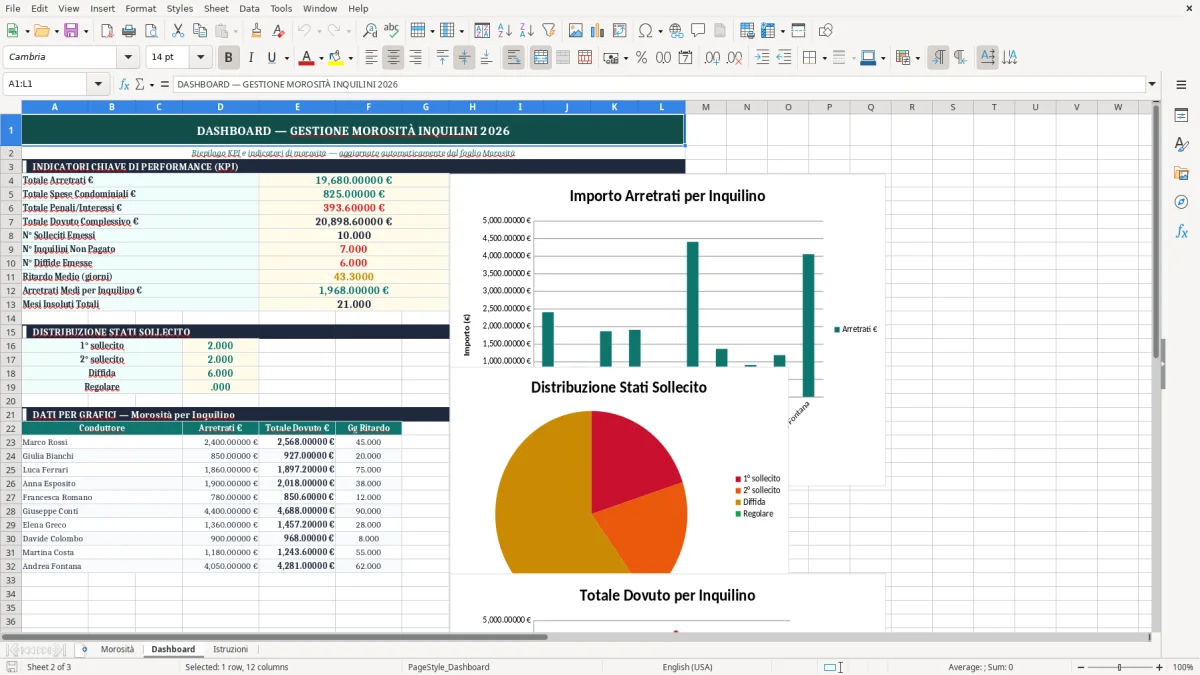The image size is (1200, 675).
Task: Toggle Left-To-Right text direction
Action: pyautogui.click(x=938, y=58)
